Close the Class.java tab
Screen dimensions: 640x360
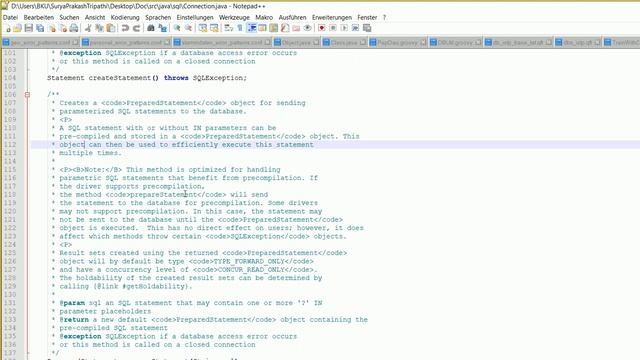pos(363,42)
